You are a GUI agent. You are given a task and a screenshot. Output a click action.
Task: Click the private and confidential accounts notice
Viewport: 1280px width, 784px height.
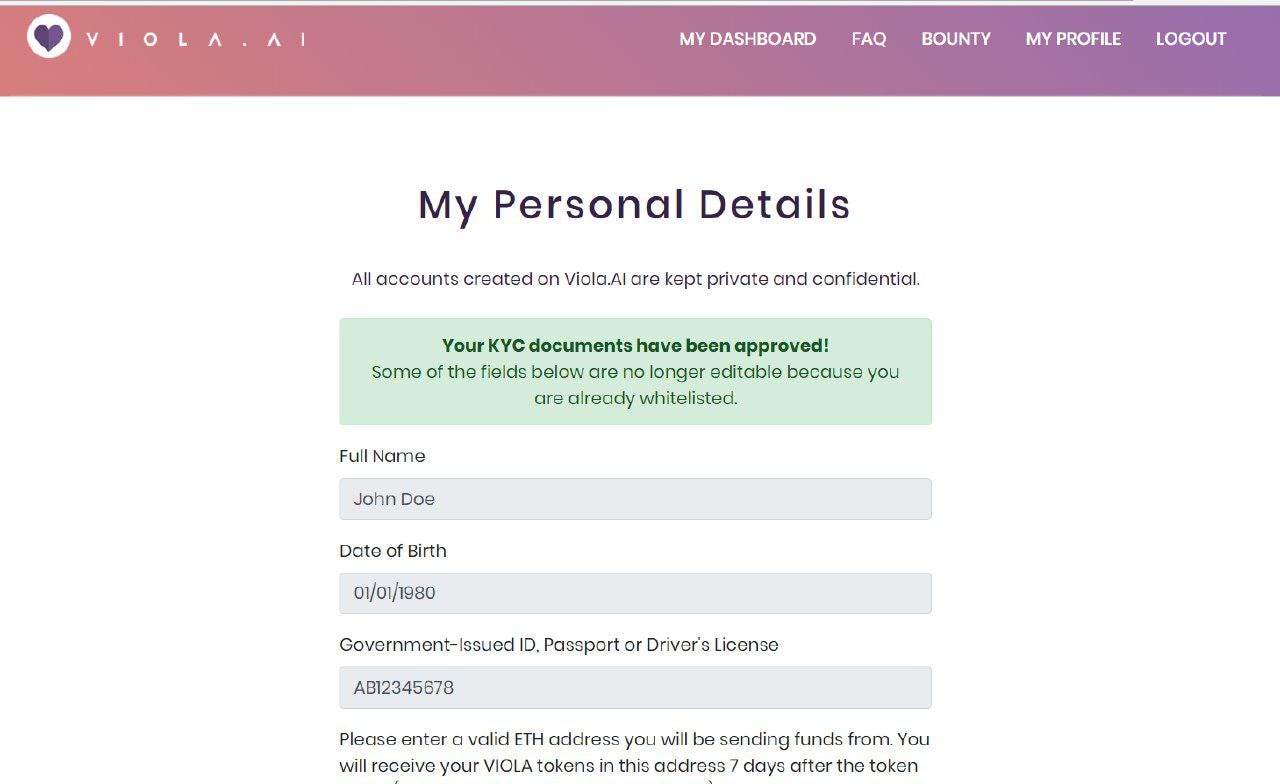[x=635, y=279]
